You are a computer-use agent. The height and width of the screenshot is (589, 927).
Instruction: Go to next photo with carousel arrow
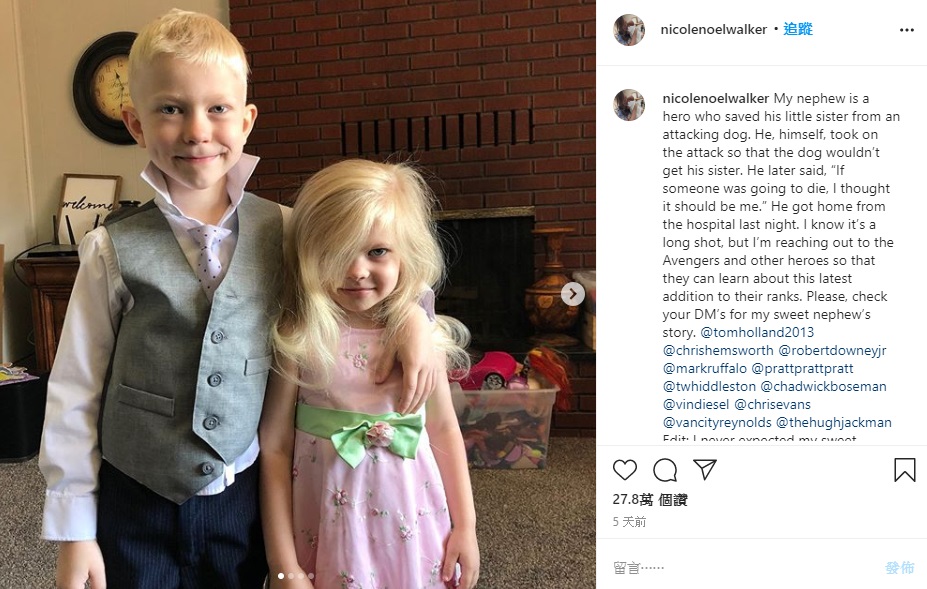click(x=572, y=294)
